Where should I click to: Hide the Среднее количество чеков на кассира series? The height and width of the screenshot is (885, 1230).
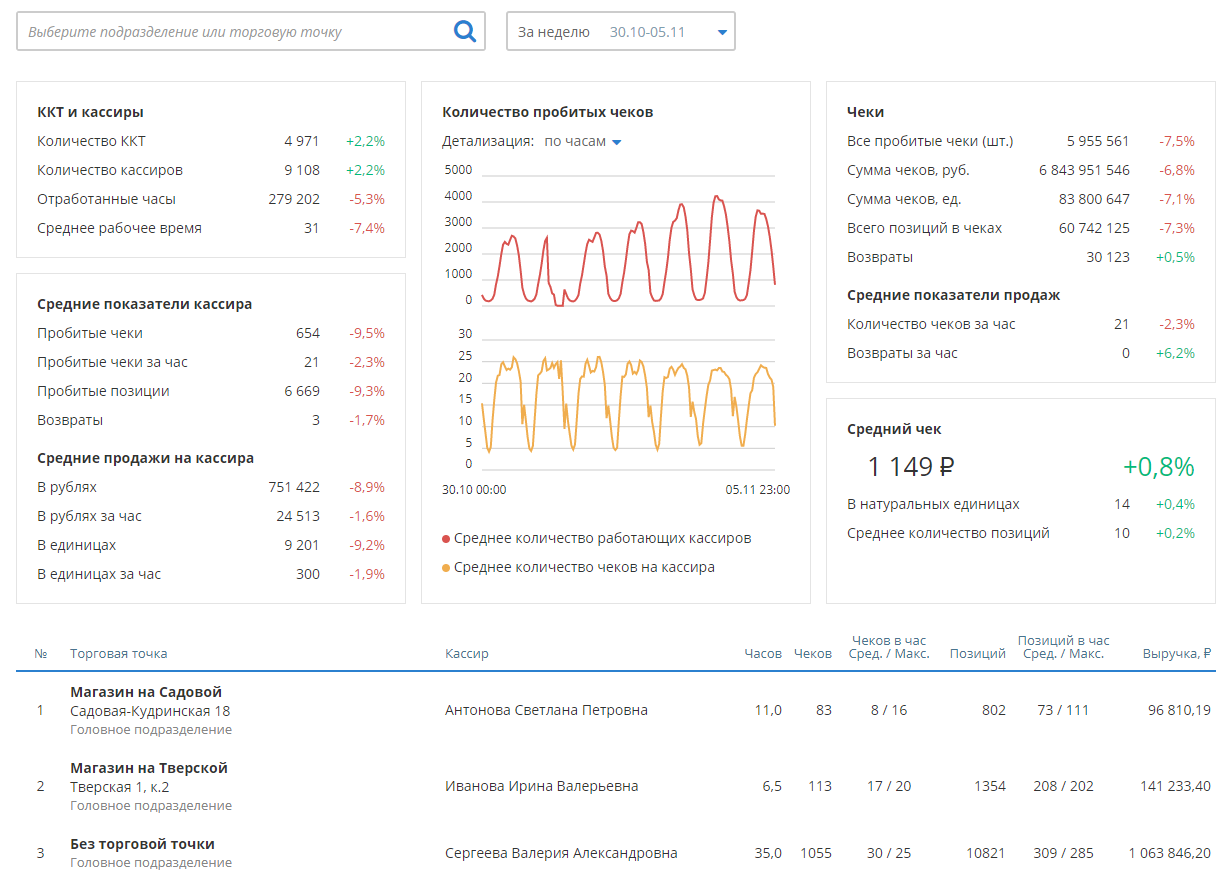[x=584, y=567]
